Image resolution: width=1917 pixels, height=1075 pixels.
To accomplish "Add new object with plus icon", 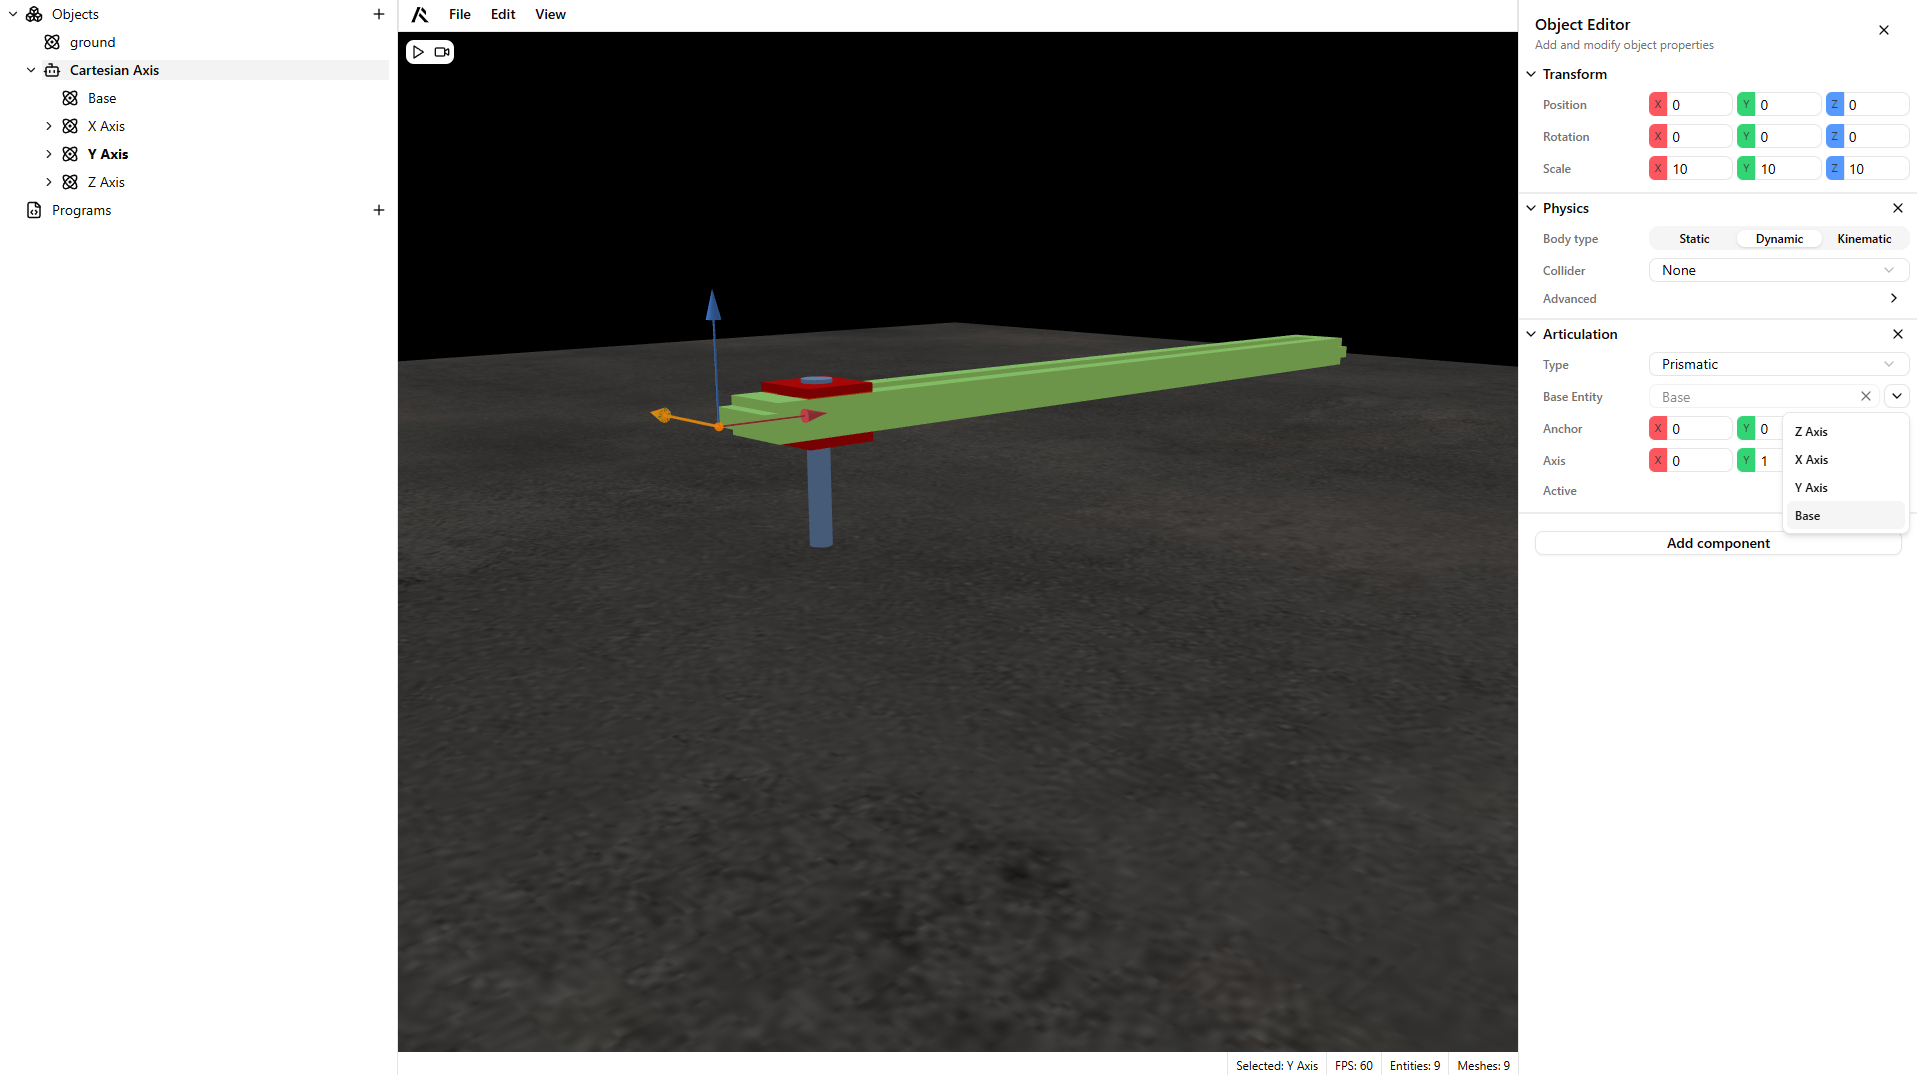I will [379, 14].
